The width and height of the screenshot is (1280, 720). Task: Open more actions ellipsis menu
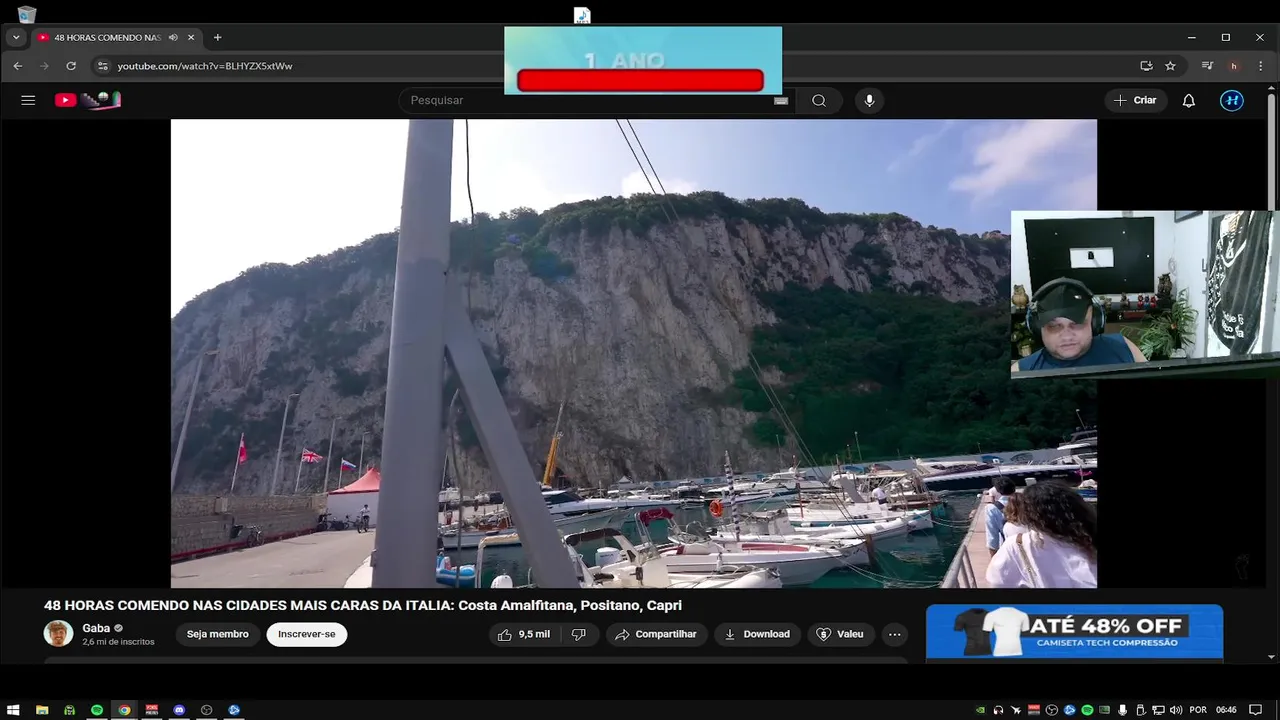coord(895,634)
